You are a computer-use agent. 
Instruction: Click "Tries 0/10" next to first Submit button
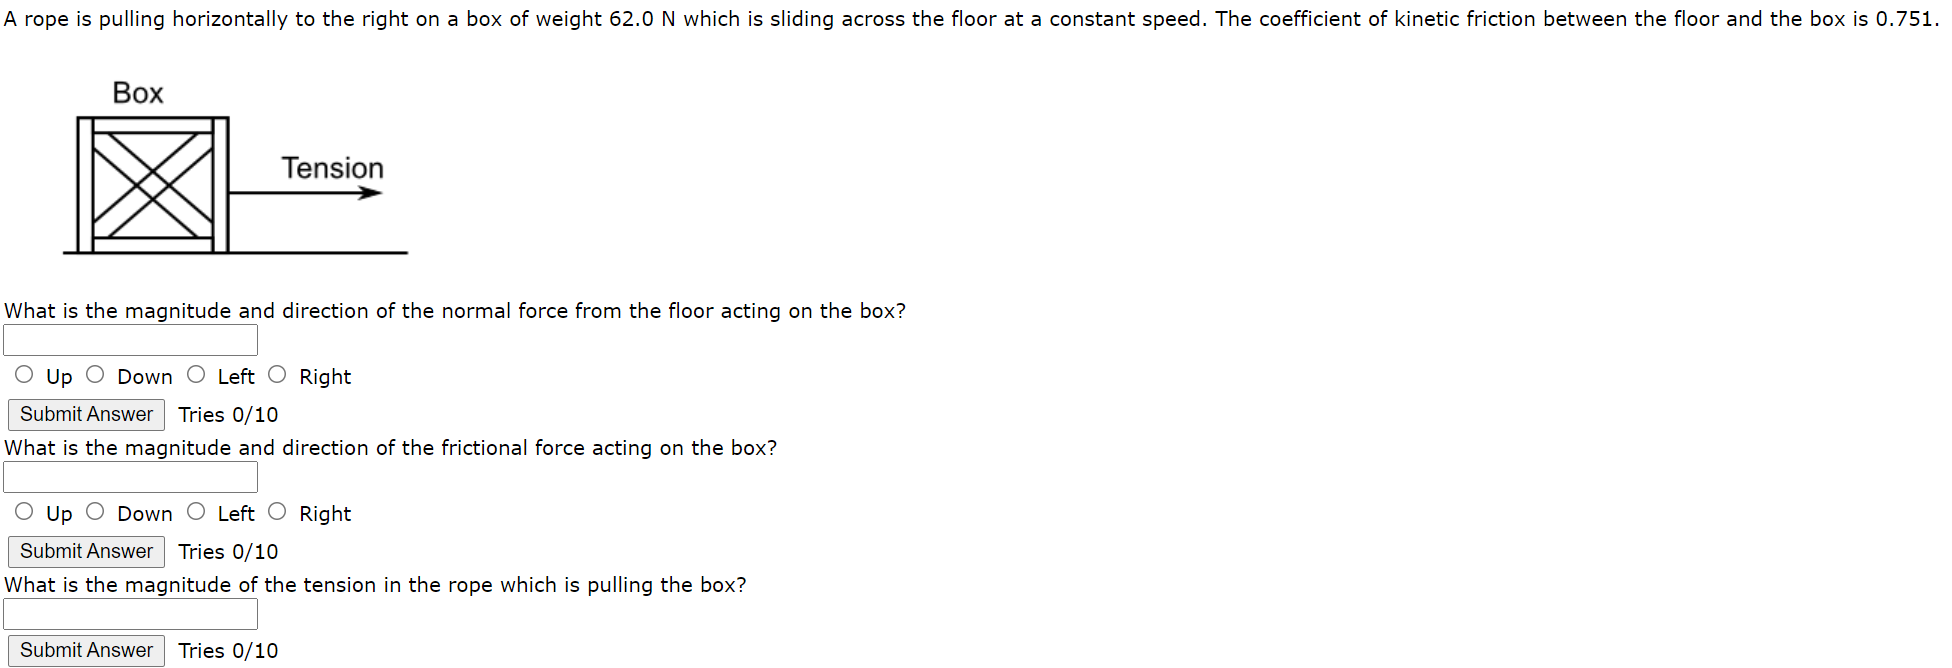(x=228, y=414)
